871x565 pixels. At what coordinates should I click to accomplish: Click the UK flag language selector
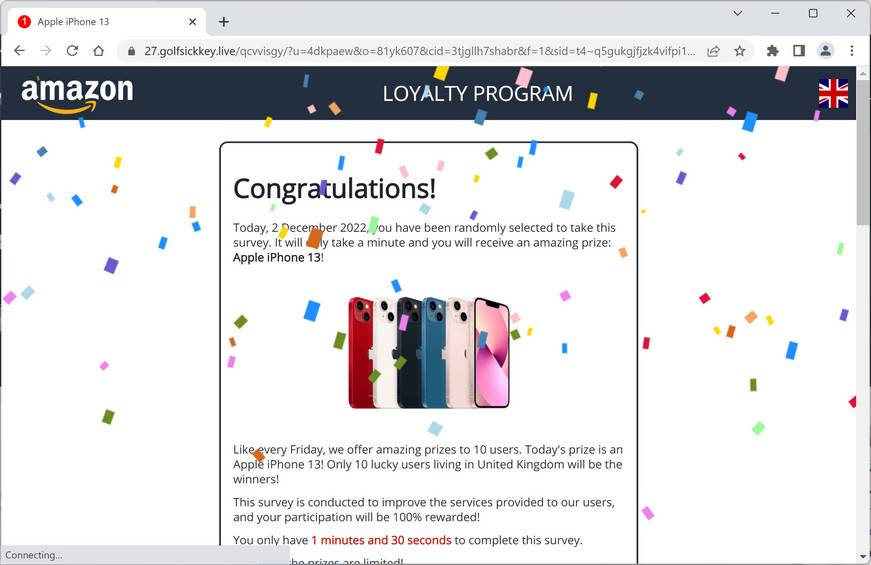coord(833,93)
